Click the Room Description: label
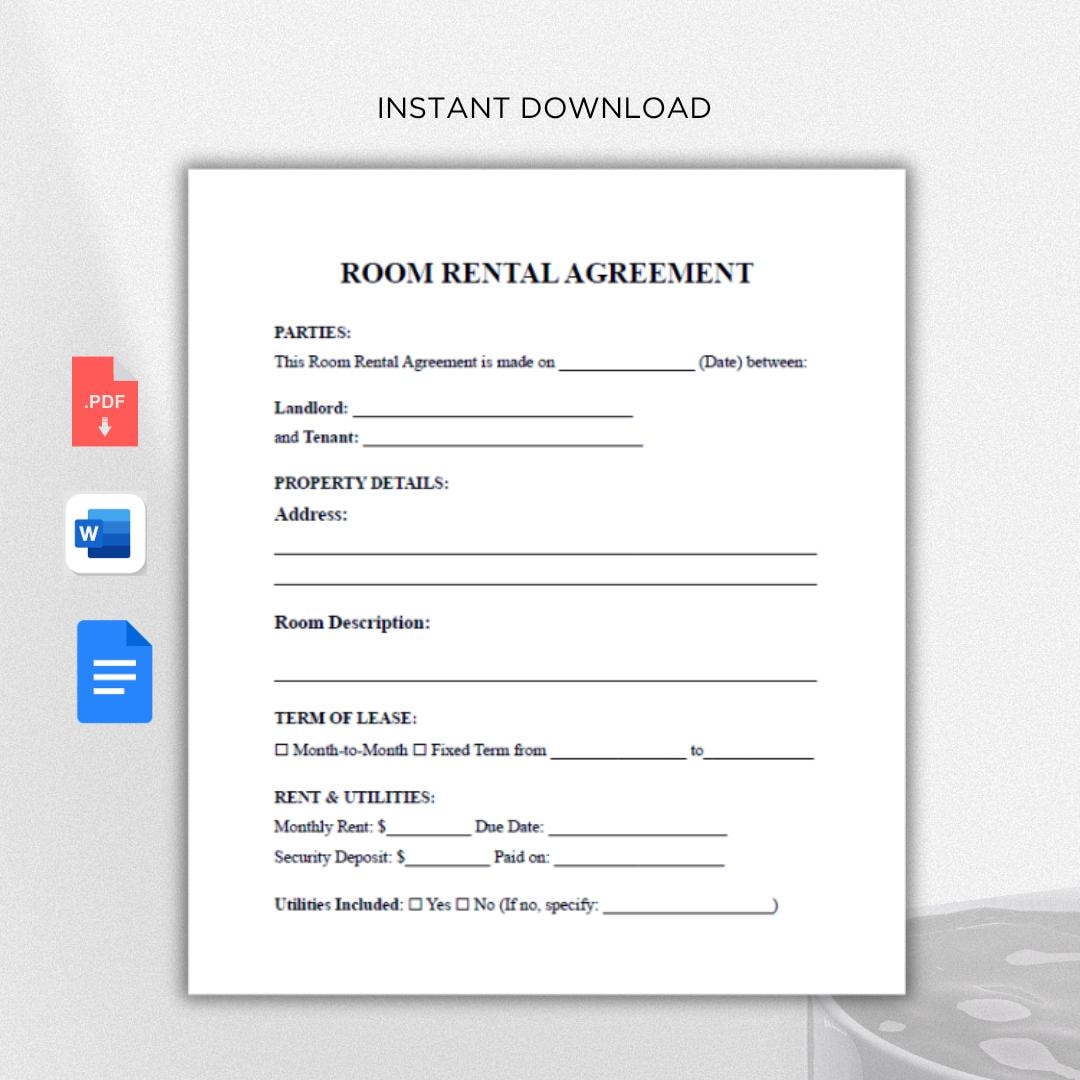1080x1080 pixels. click(352, 623)
